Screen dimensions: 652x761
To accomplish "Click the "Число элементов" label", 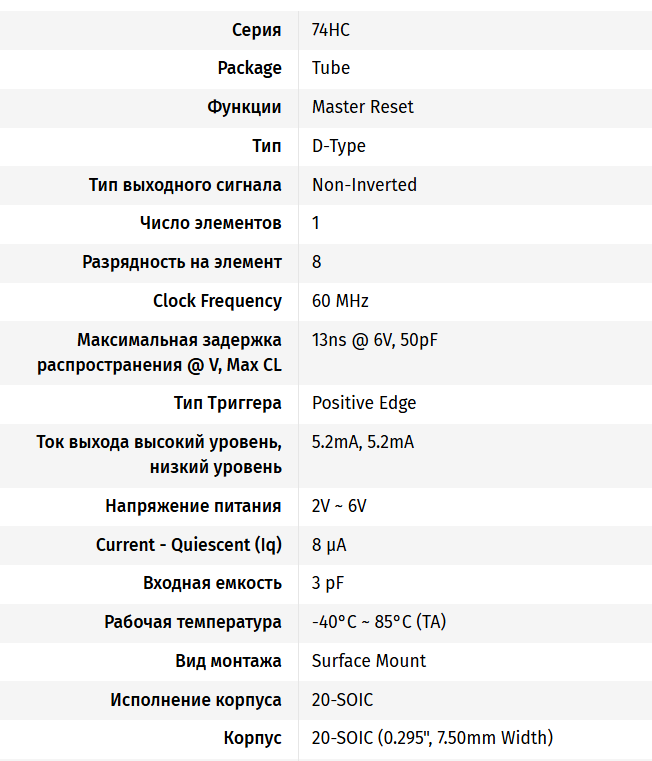I will [x=211, y=223].
